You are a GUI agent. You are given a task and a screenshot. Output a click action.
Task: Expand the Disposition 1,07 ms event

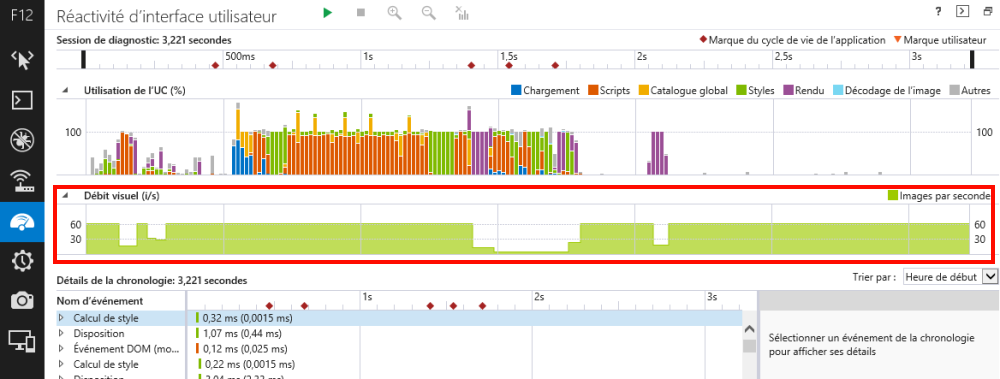coord(62,333)
